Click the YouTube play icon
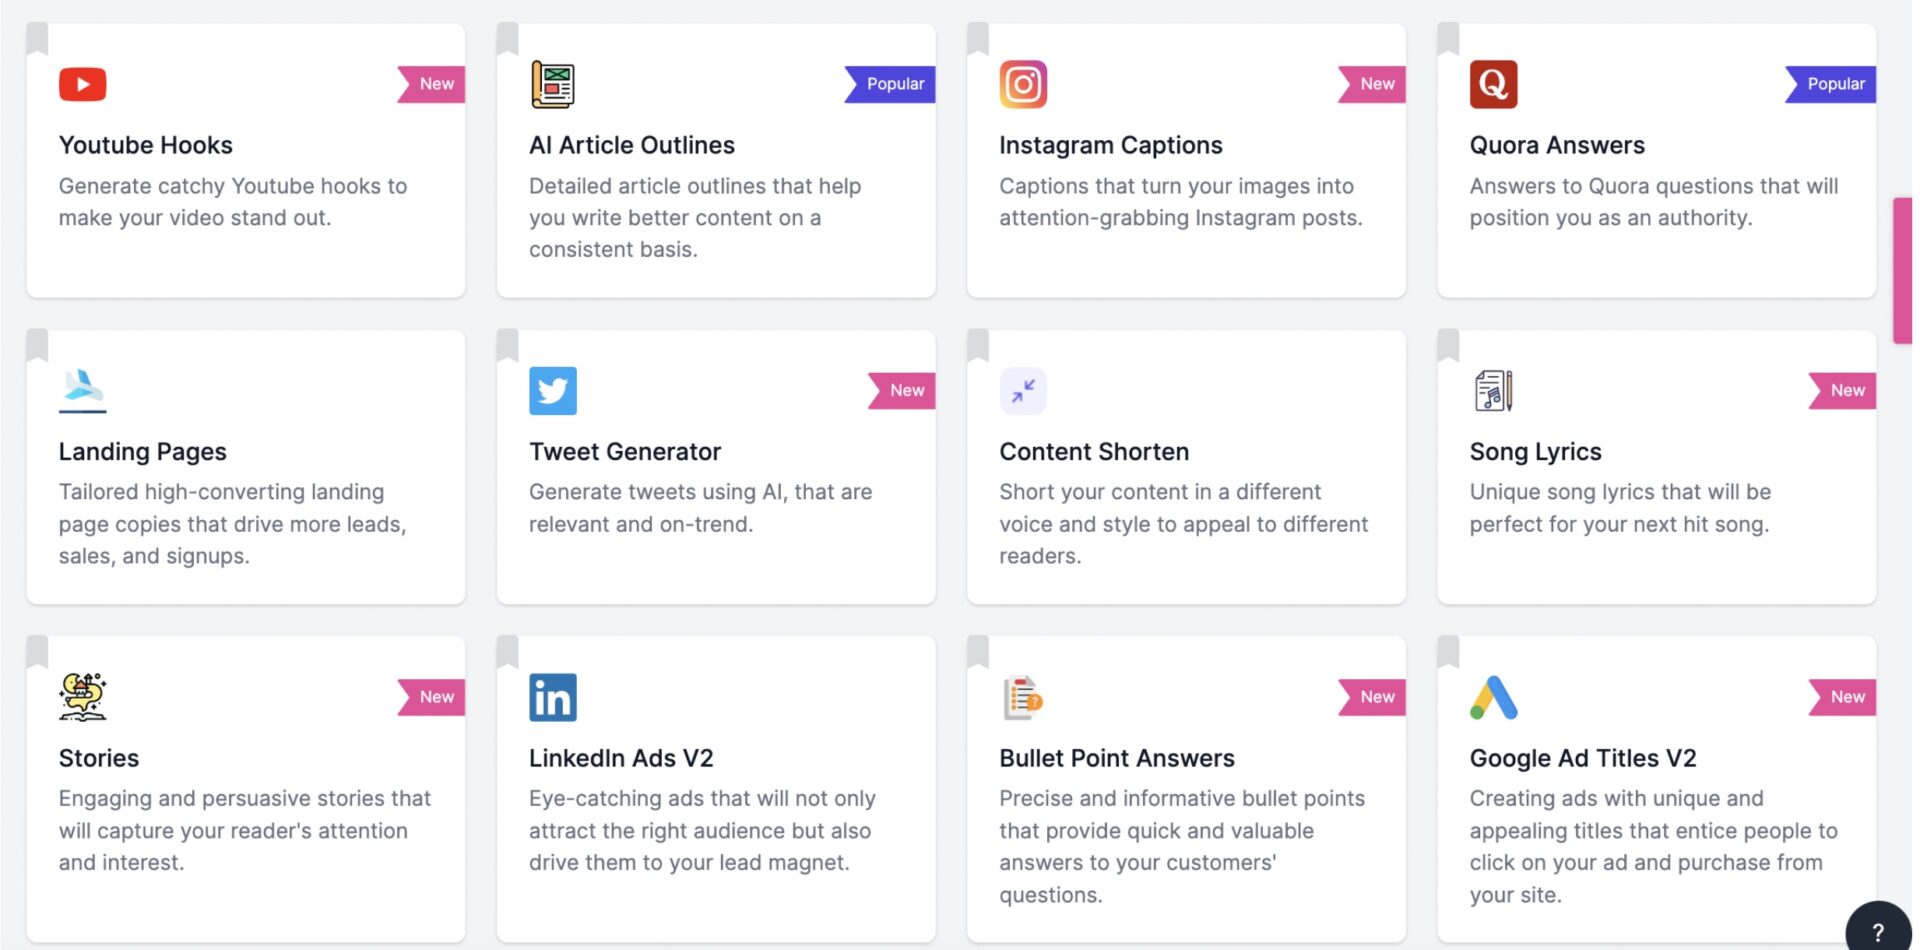1920x950 pixels. point(82,84)
